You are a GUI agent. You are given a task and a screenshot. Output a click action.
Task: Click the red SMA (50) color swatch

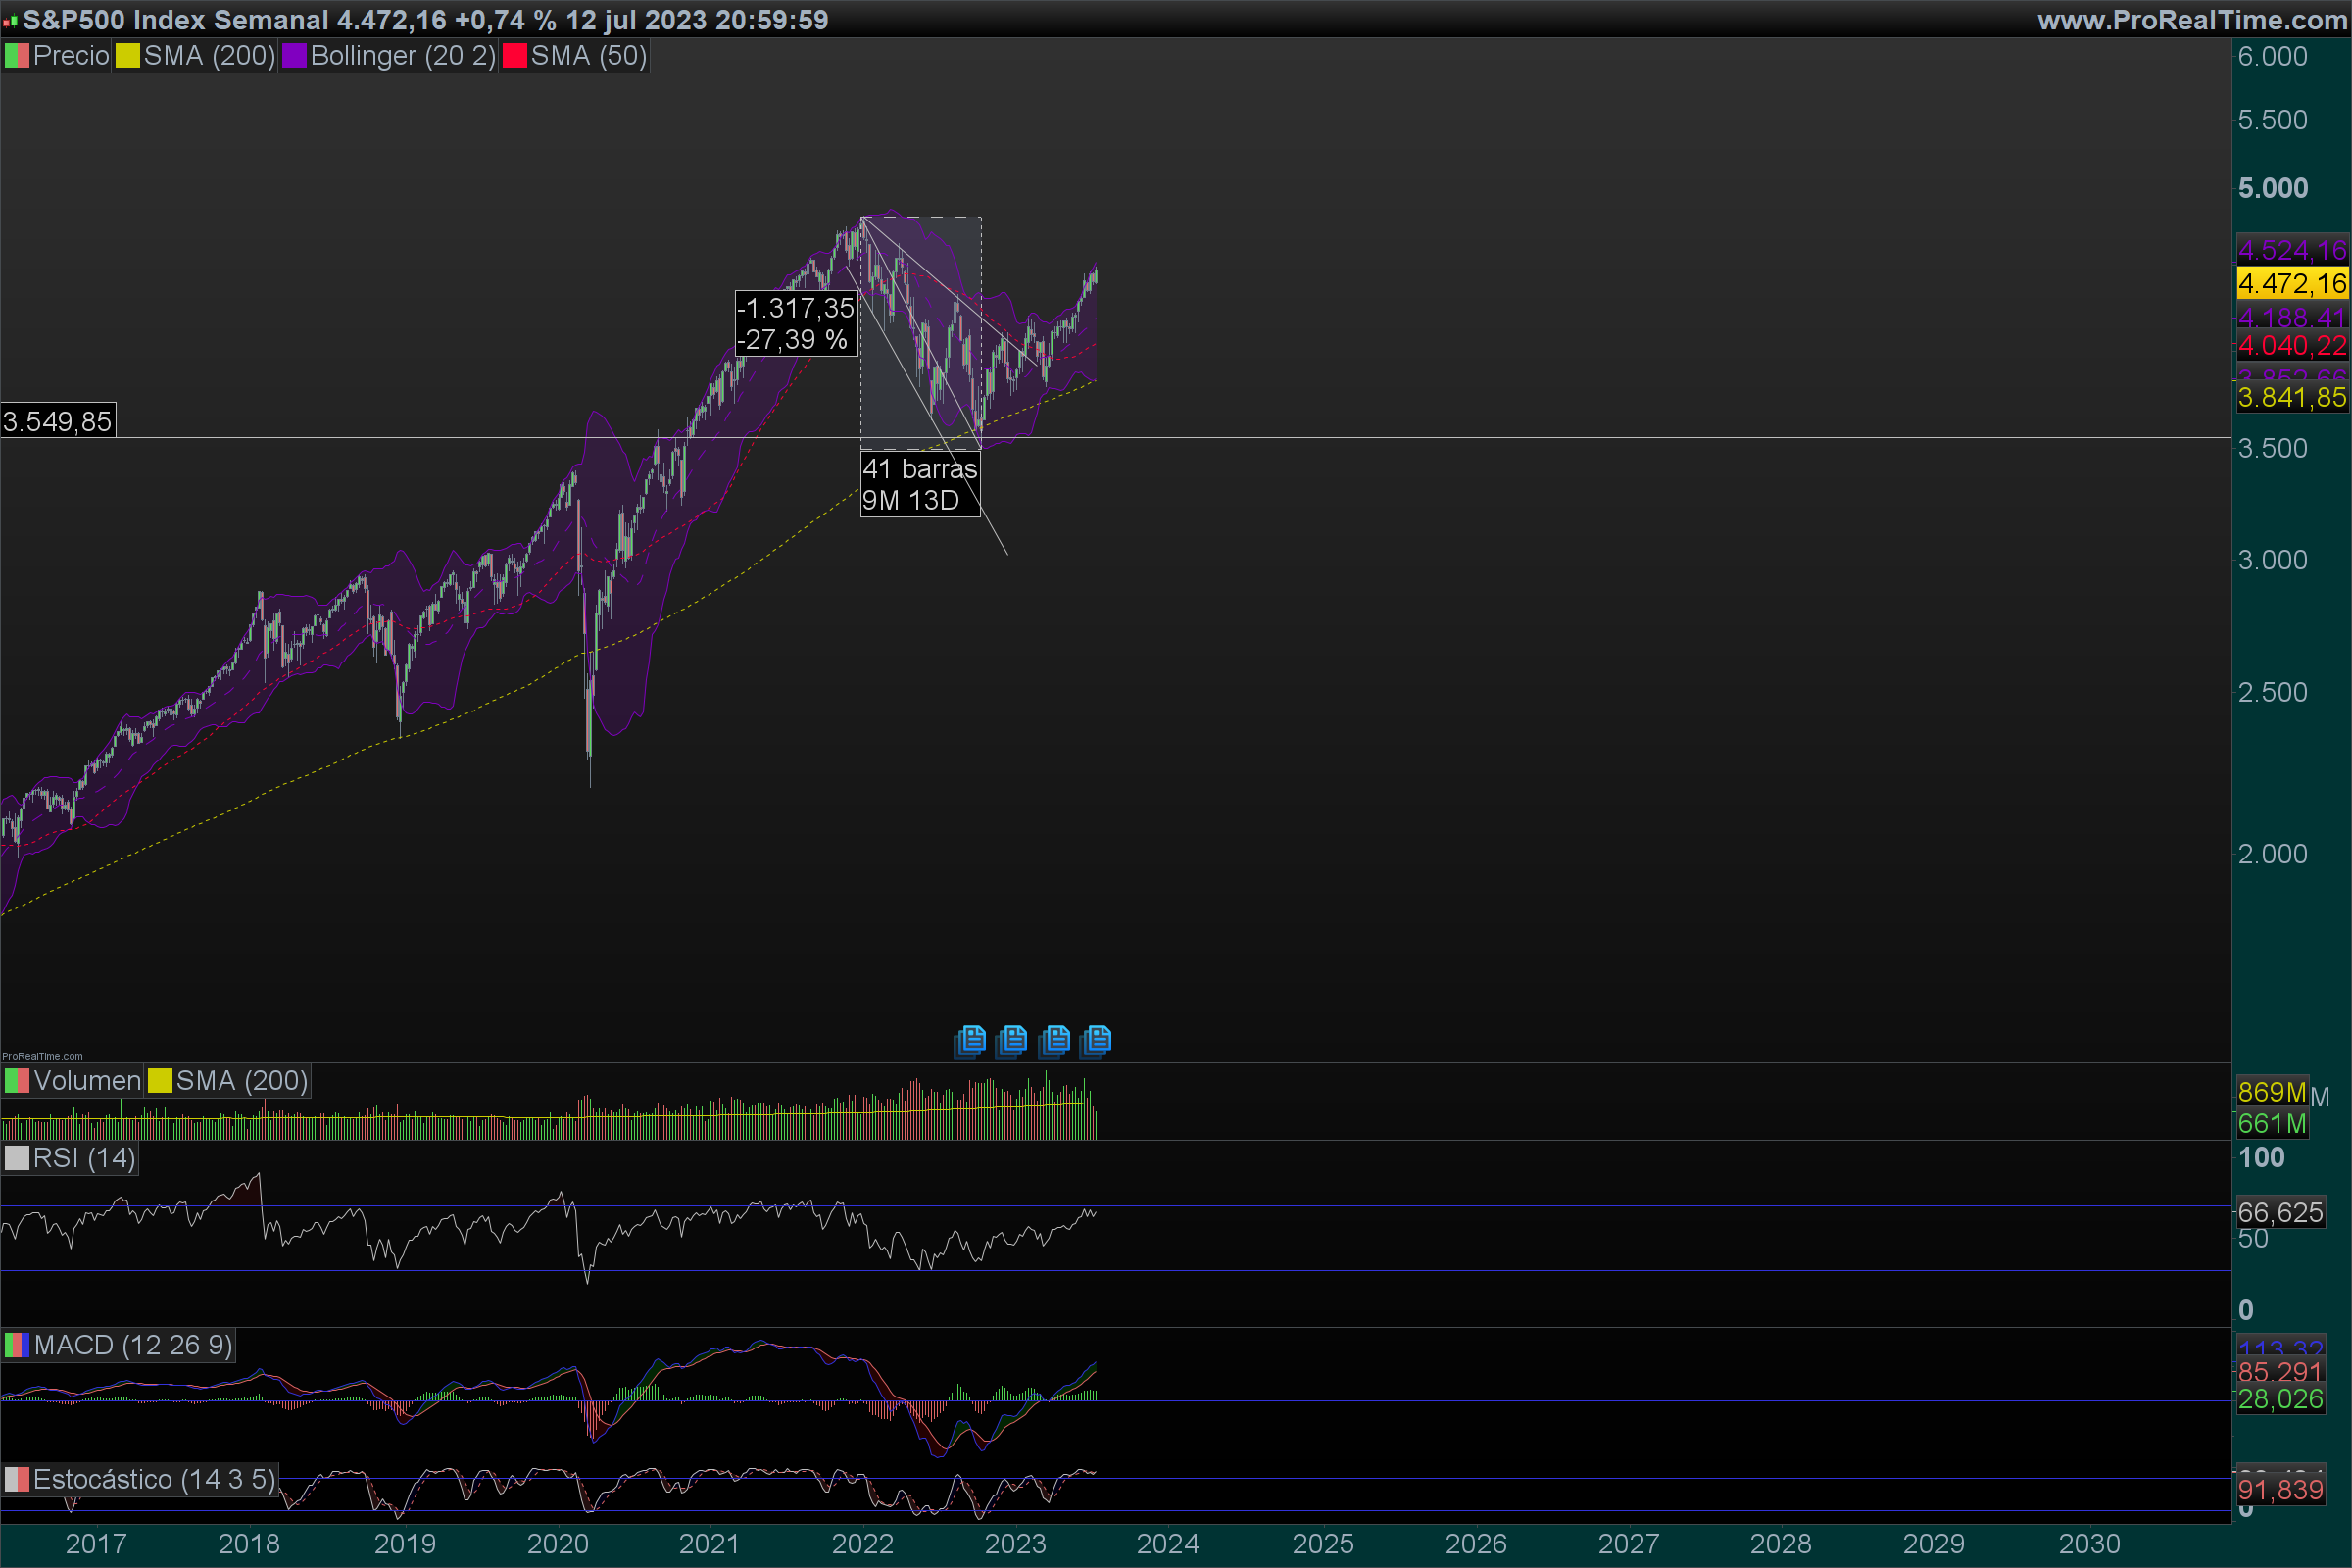pyautogui.click(x=514, y=56)
